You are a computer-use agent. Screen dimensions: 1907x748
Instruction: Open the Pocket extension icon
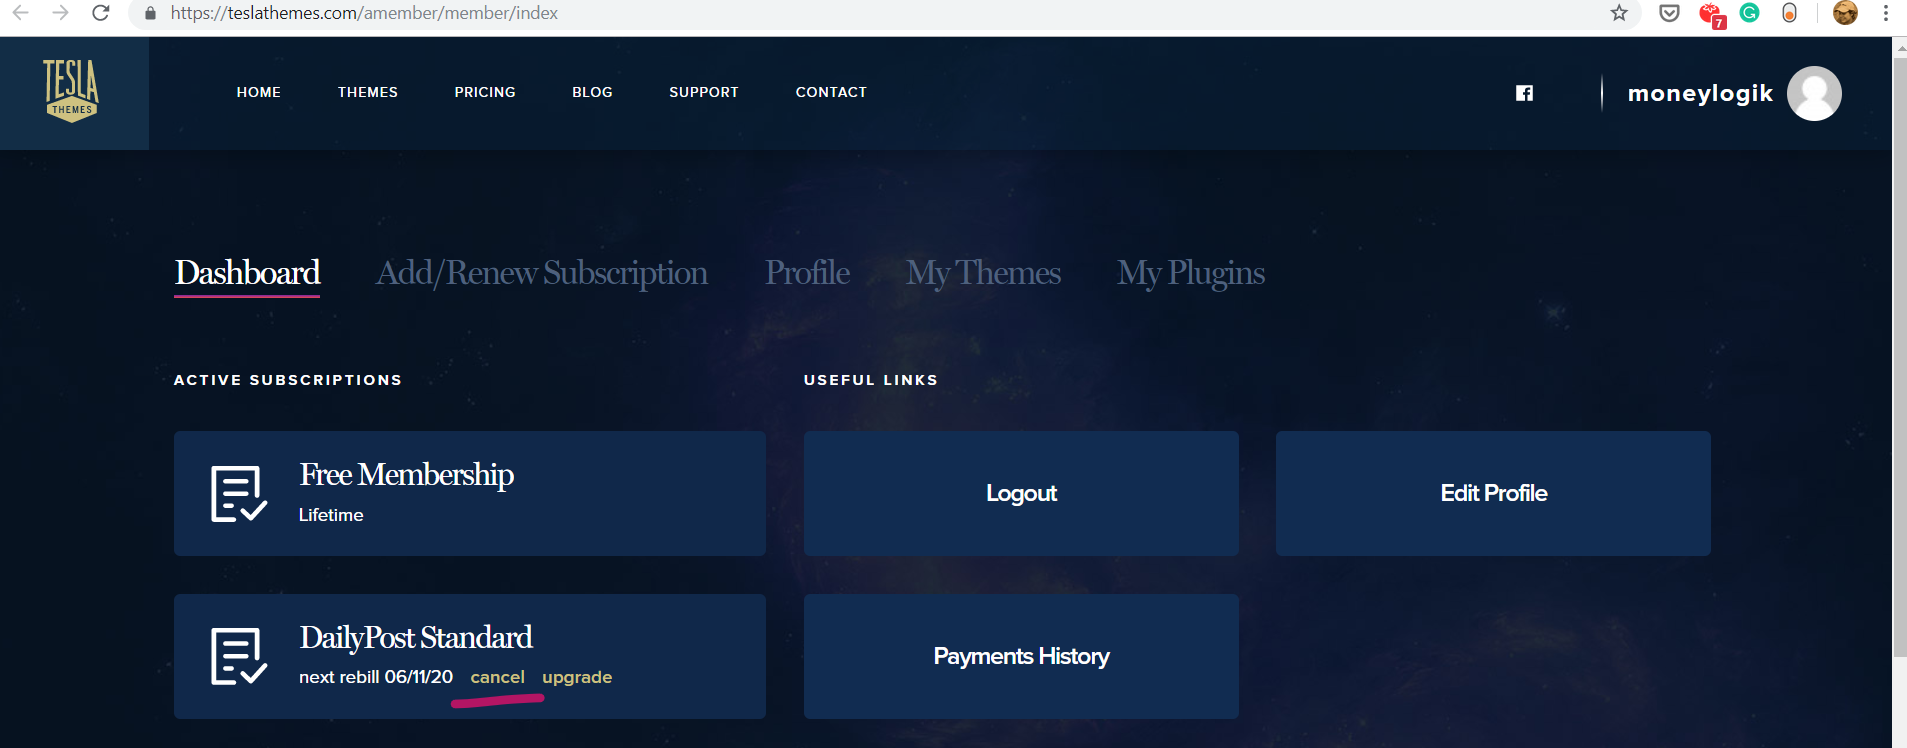coord(1669,13)
